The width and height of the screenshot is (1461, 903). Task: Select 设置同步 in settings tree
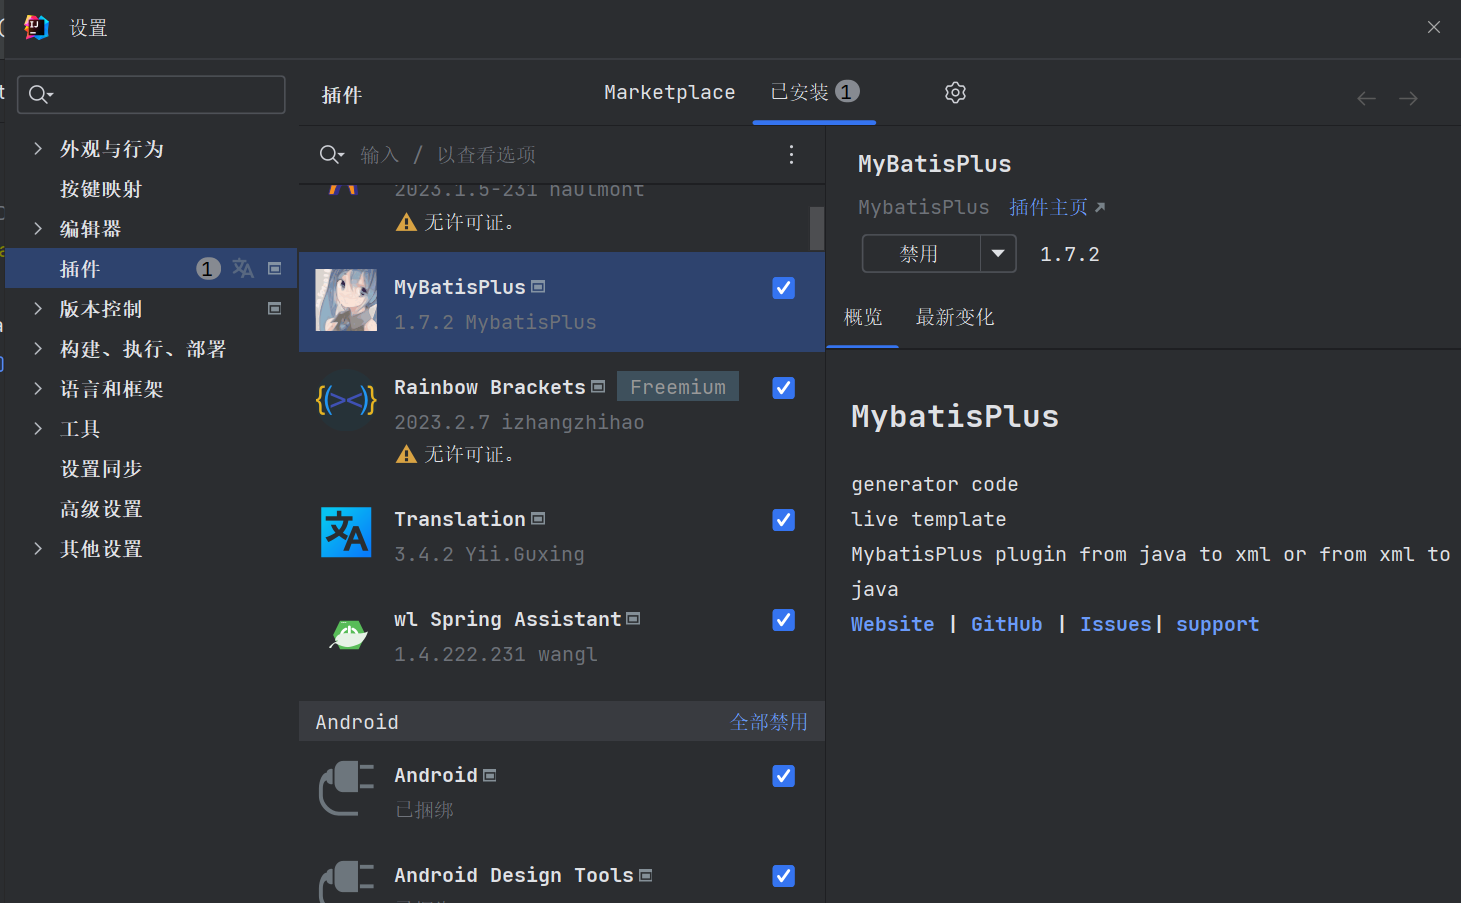pos(101,469)
